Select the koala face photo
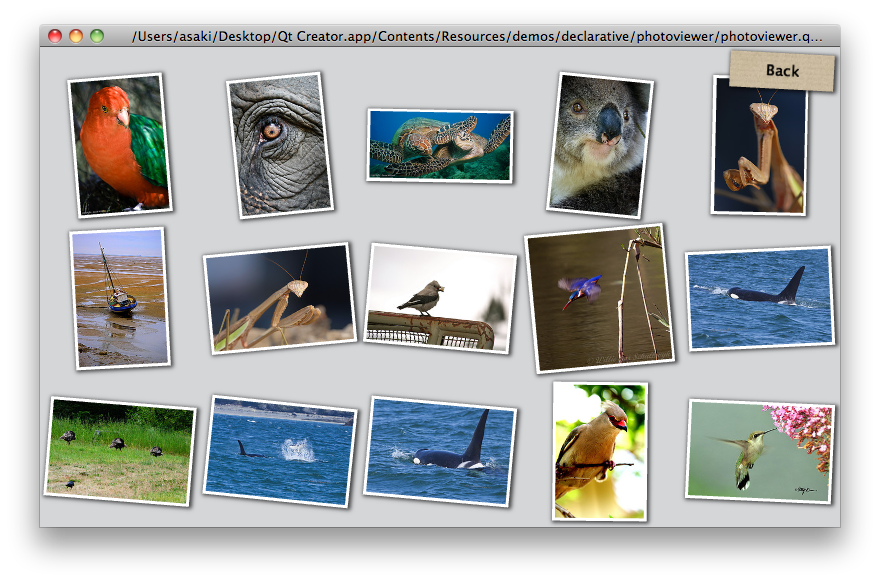Screen dimensions: 880x582 point(600,144)
